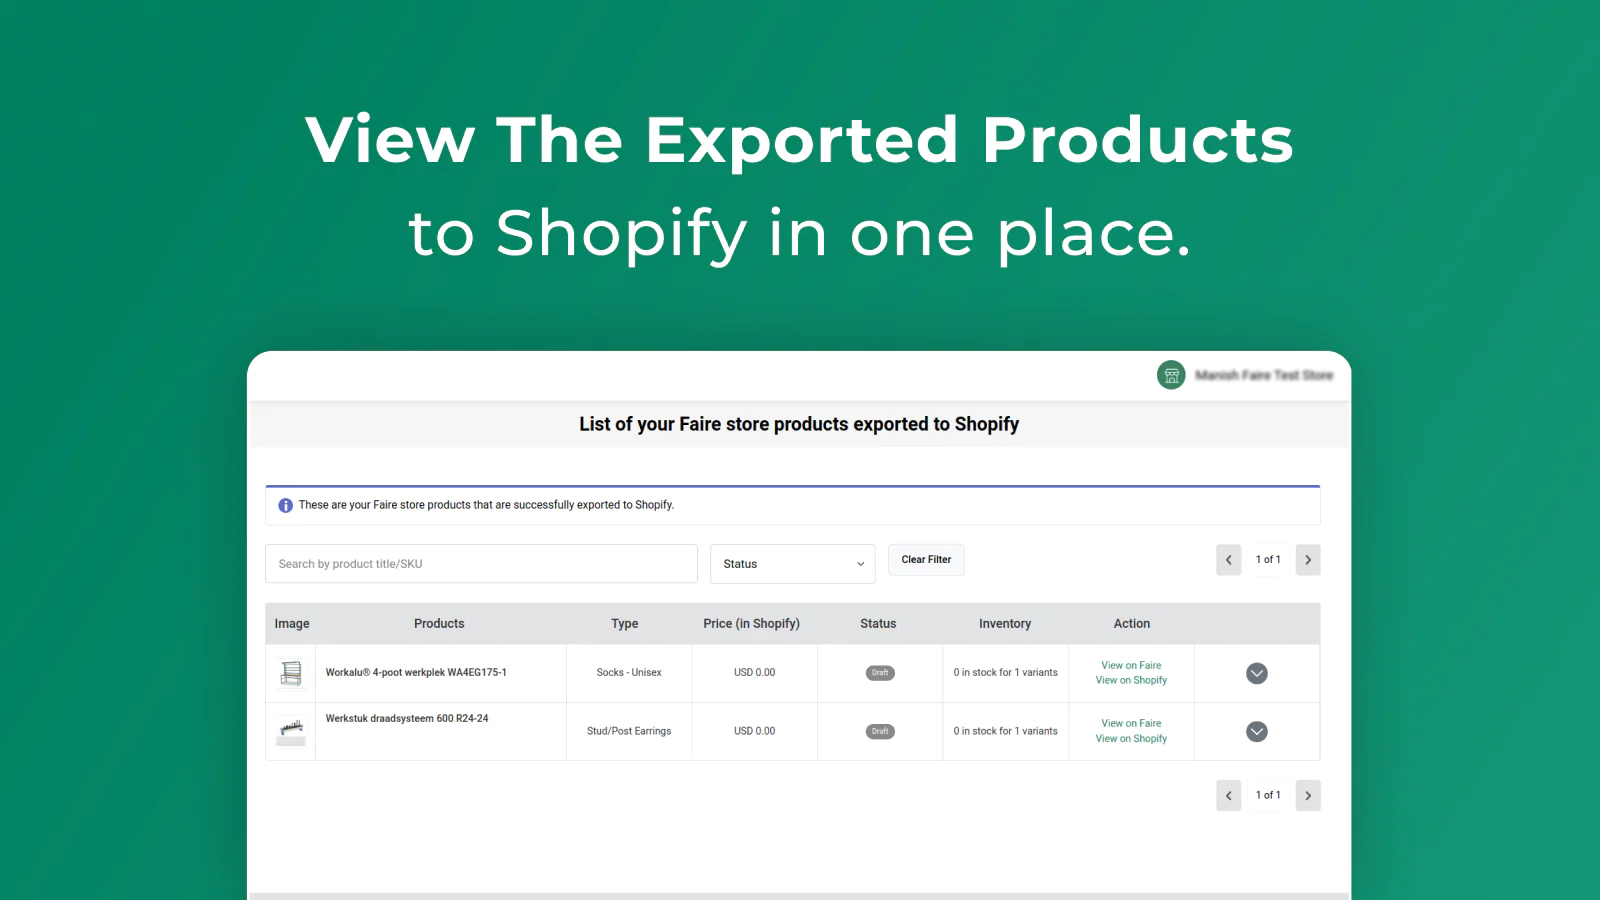This screenshot has height=900, width=1600.
Task: Go to next page in top pagination
Action: [x=1308, y=560]
